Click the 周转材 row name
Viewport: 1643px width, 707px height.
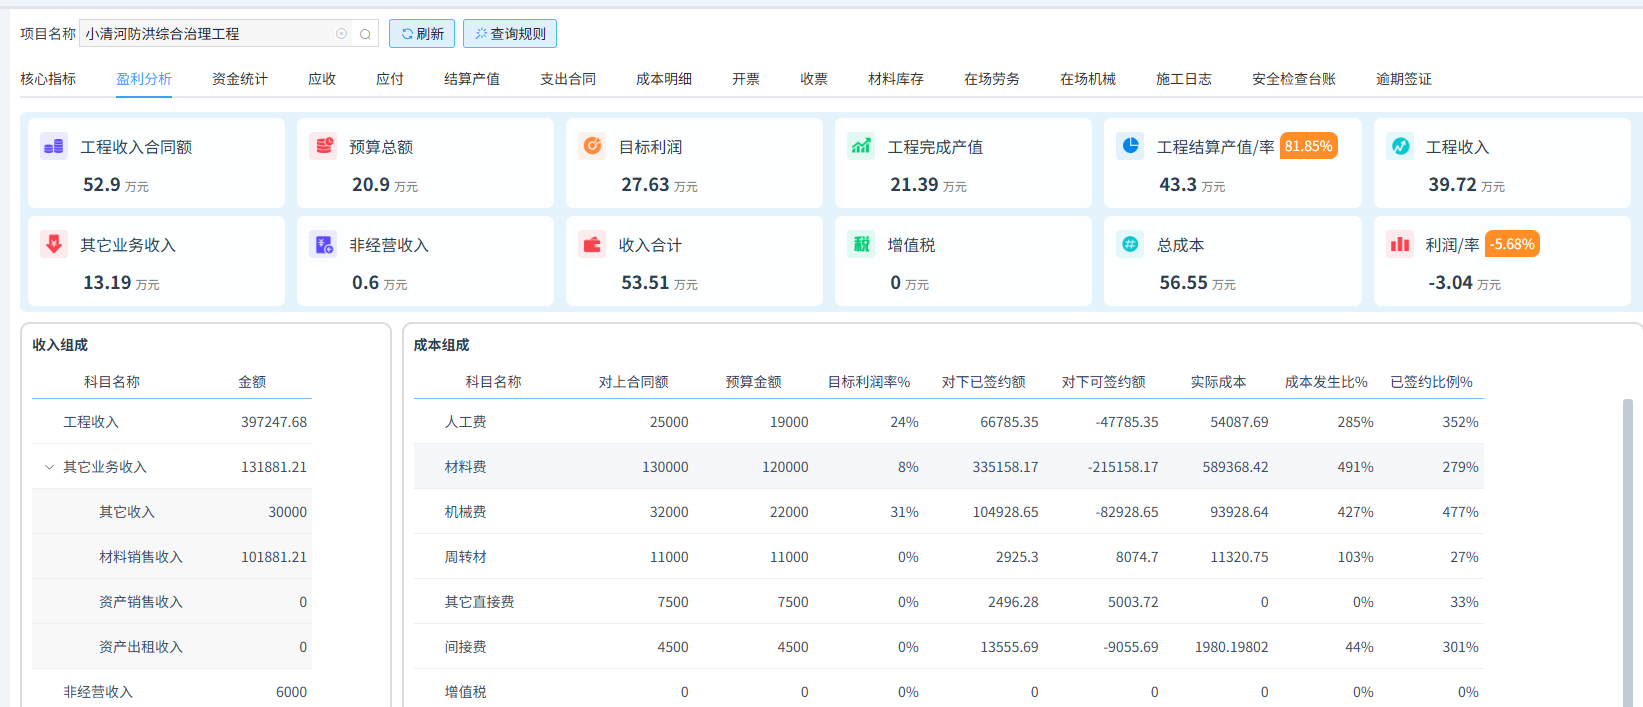point(466,557)
